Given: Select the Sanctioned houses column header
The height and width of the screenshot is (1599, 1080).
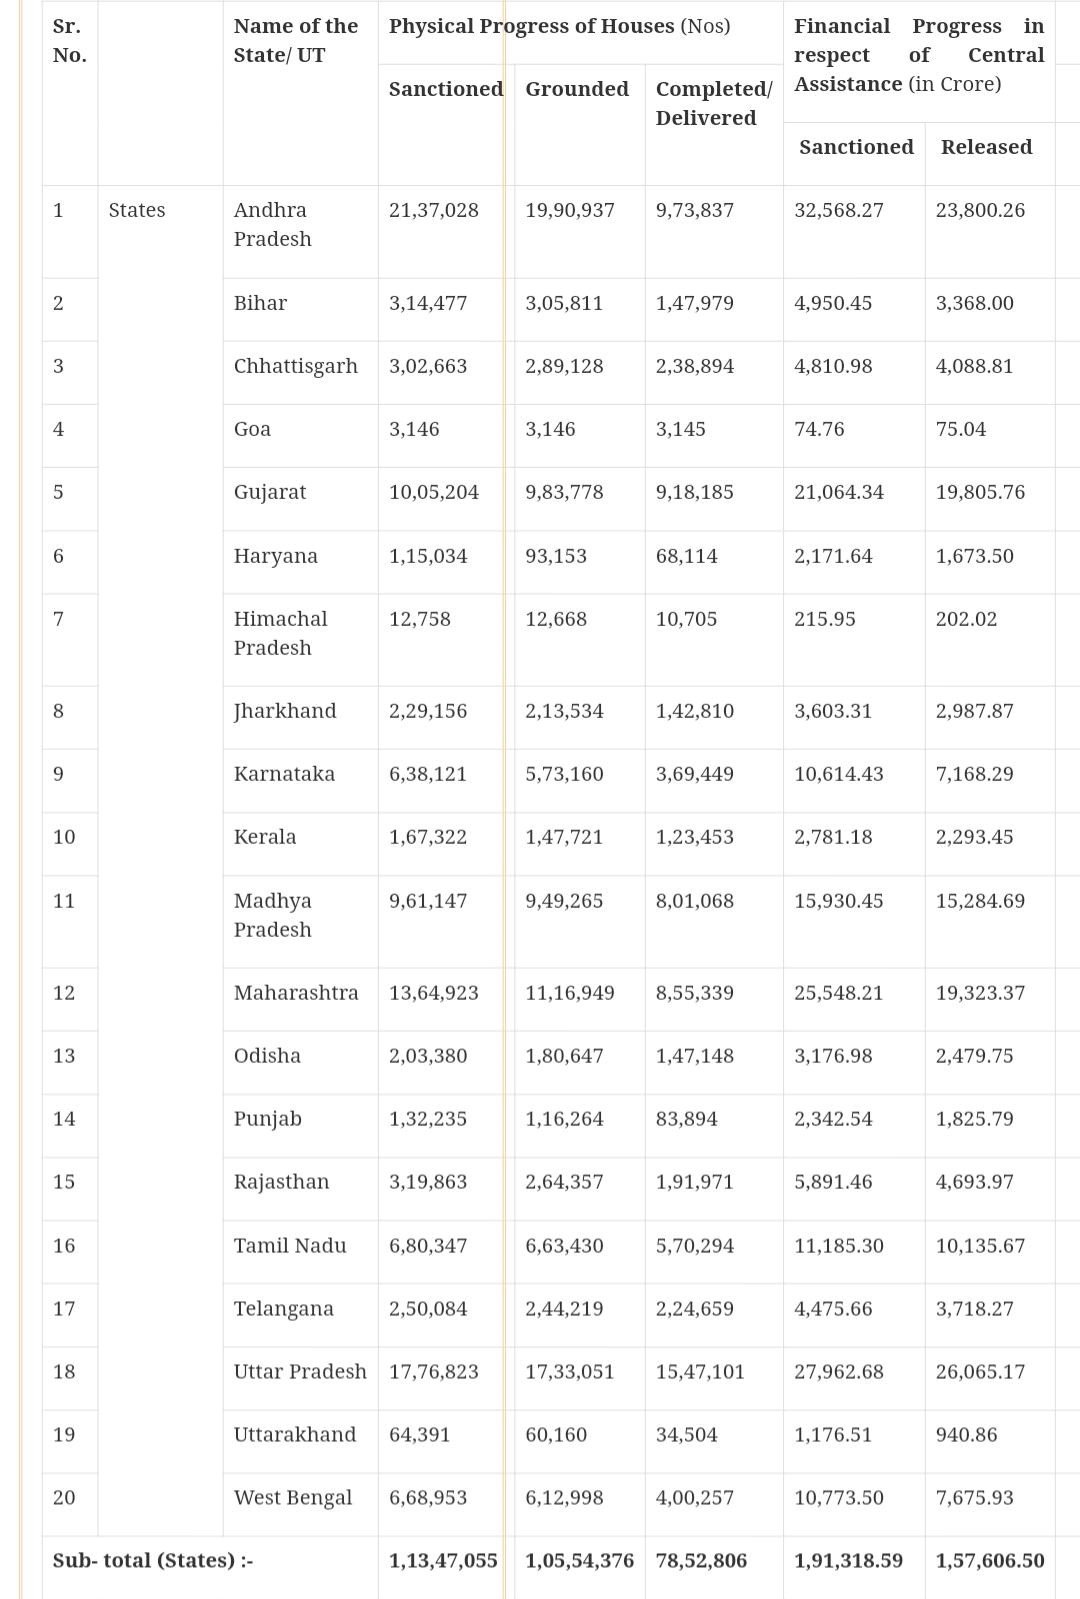Looking at the screenshot, I should point(445,89).
